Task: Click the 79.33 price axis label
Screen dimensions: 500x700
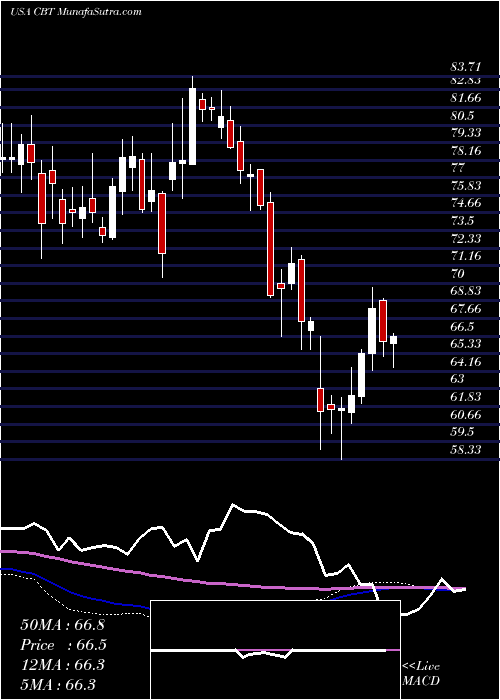Action: coord(466,133)
